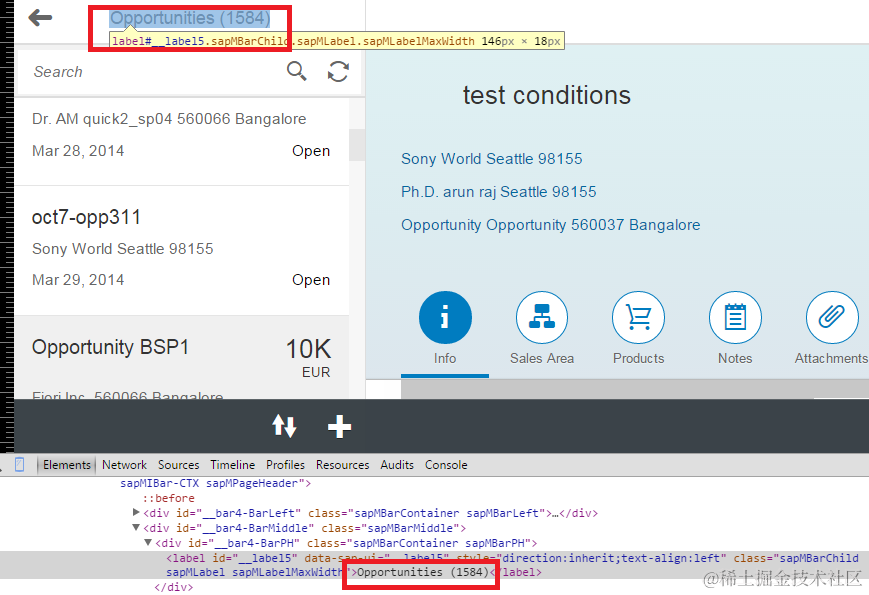Open the Ph.D. arun raj Seattle link

click(x=499, y=192)
